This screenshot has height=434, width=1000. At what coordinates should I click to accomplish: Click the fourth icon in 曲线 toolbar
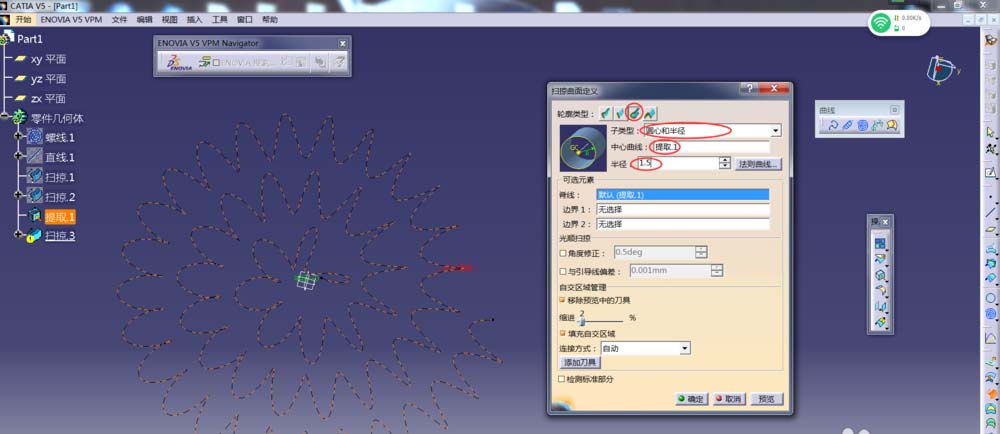pos(878,126)
